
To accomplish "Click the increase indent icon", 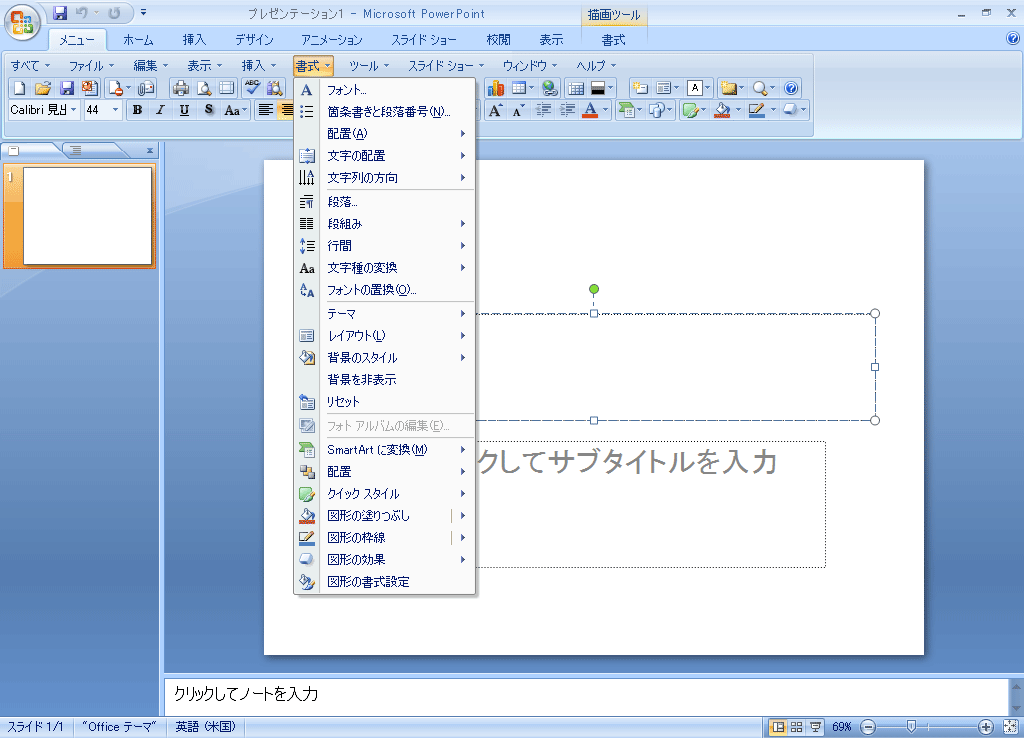I will (x=568, y=110).
